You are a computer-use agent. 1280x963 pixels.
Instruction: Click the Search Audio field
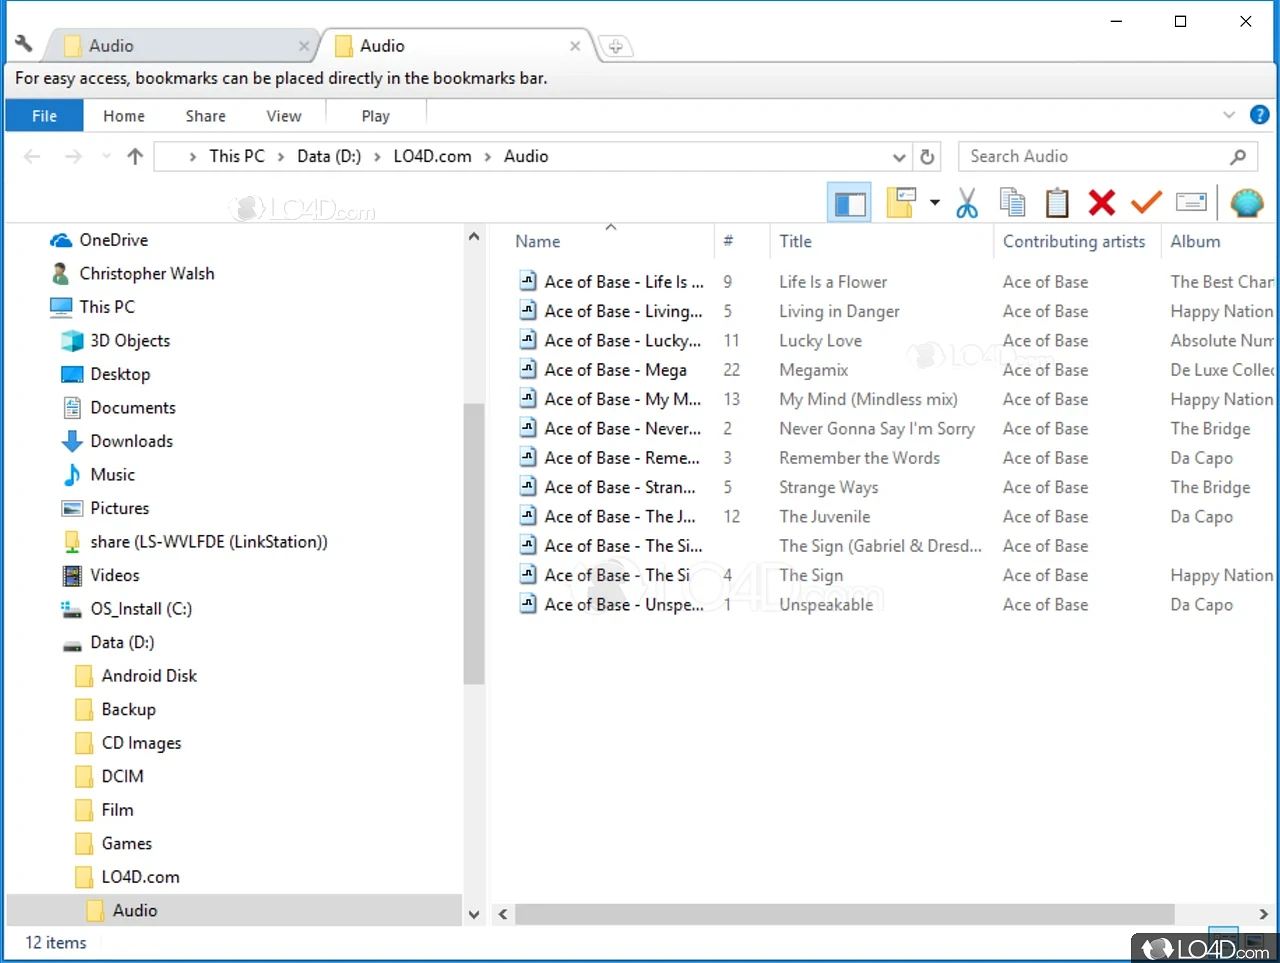click(1108, 156)
